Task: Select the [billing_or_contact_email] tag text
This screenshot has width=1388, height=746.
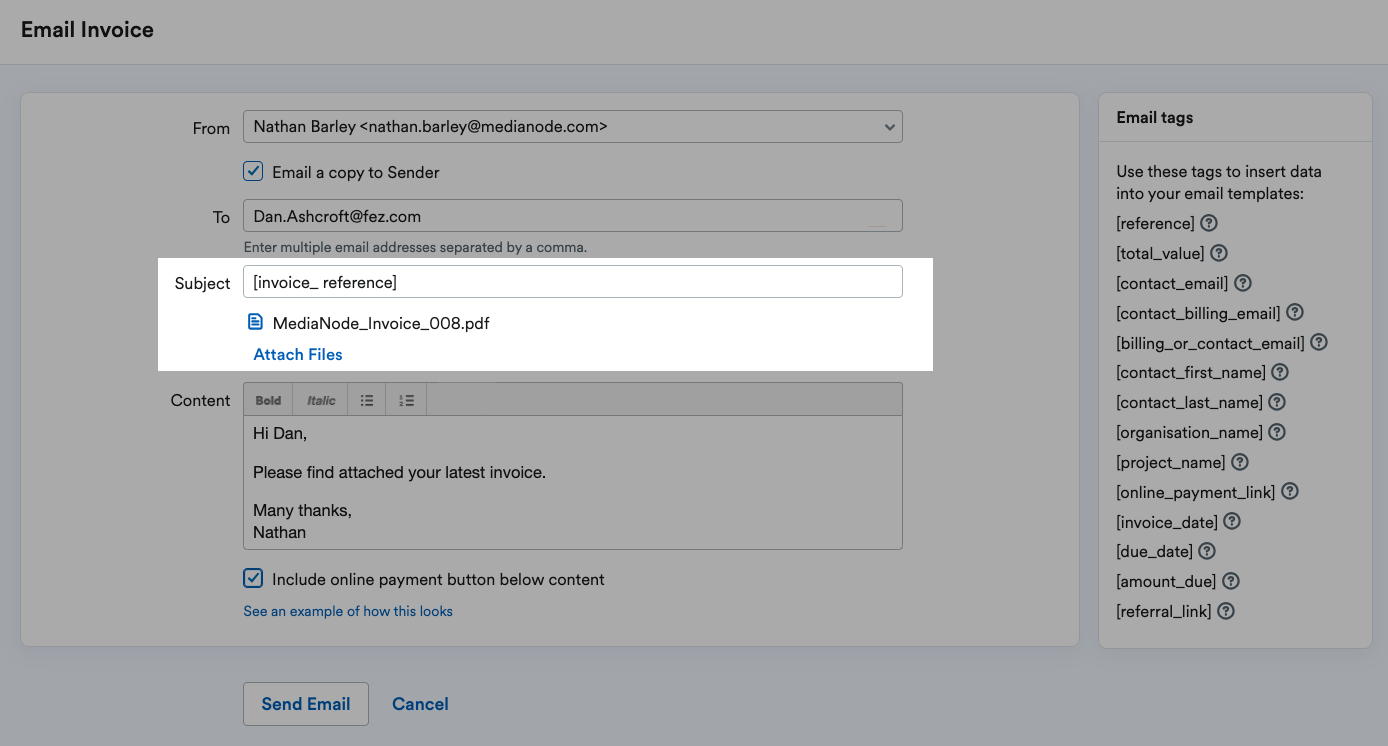Action: pos(1210,343)
